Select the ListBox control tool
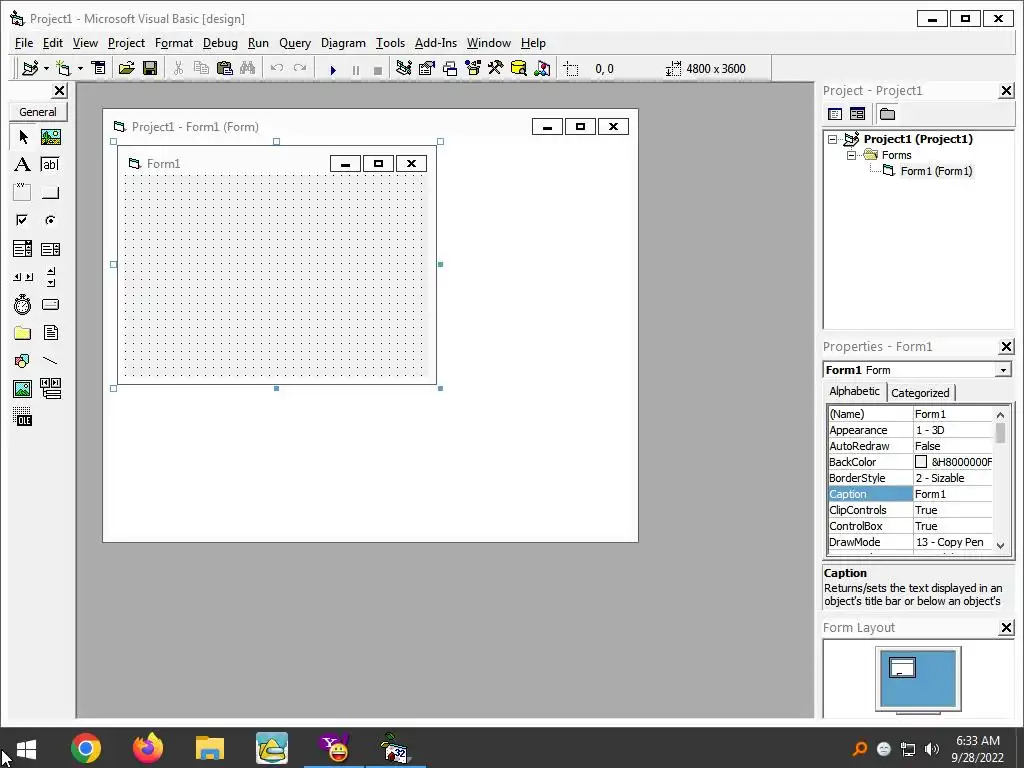The height and width of the screenshot is (768, 1024). (50, 249)
